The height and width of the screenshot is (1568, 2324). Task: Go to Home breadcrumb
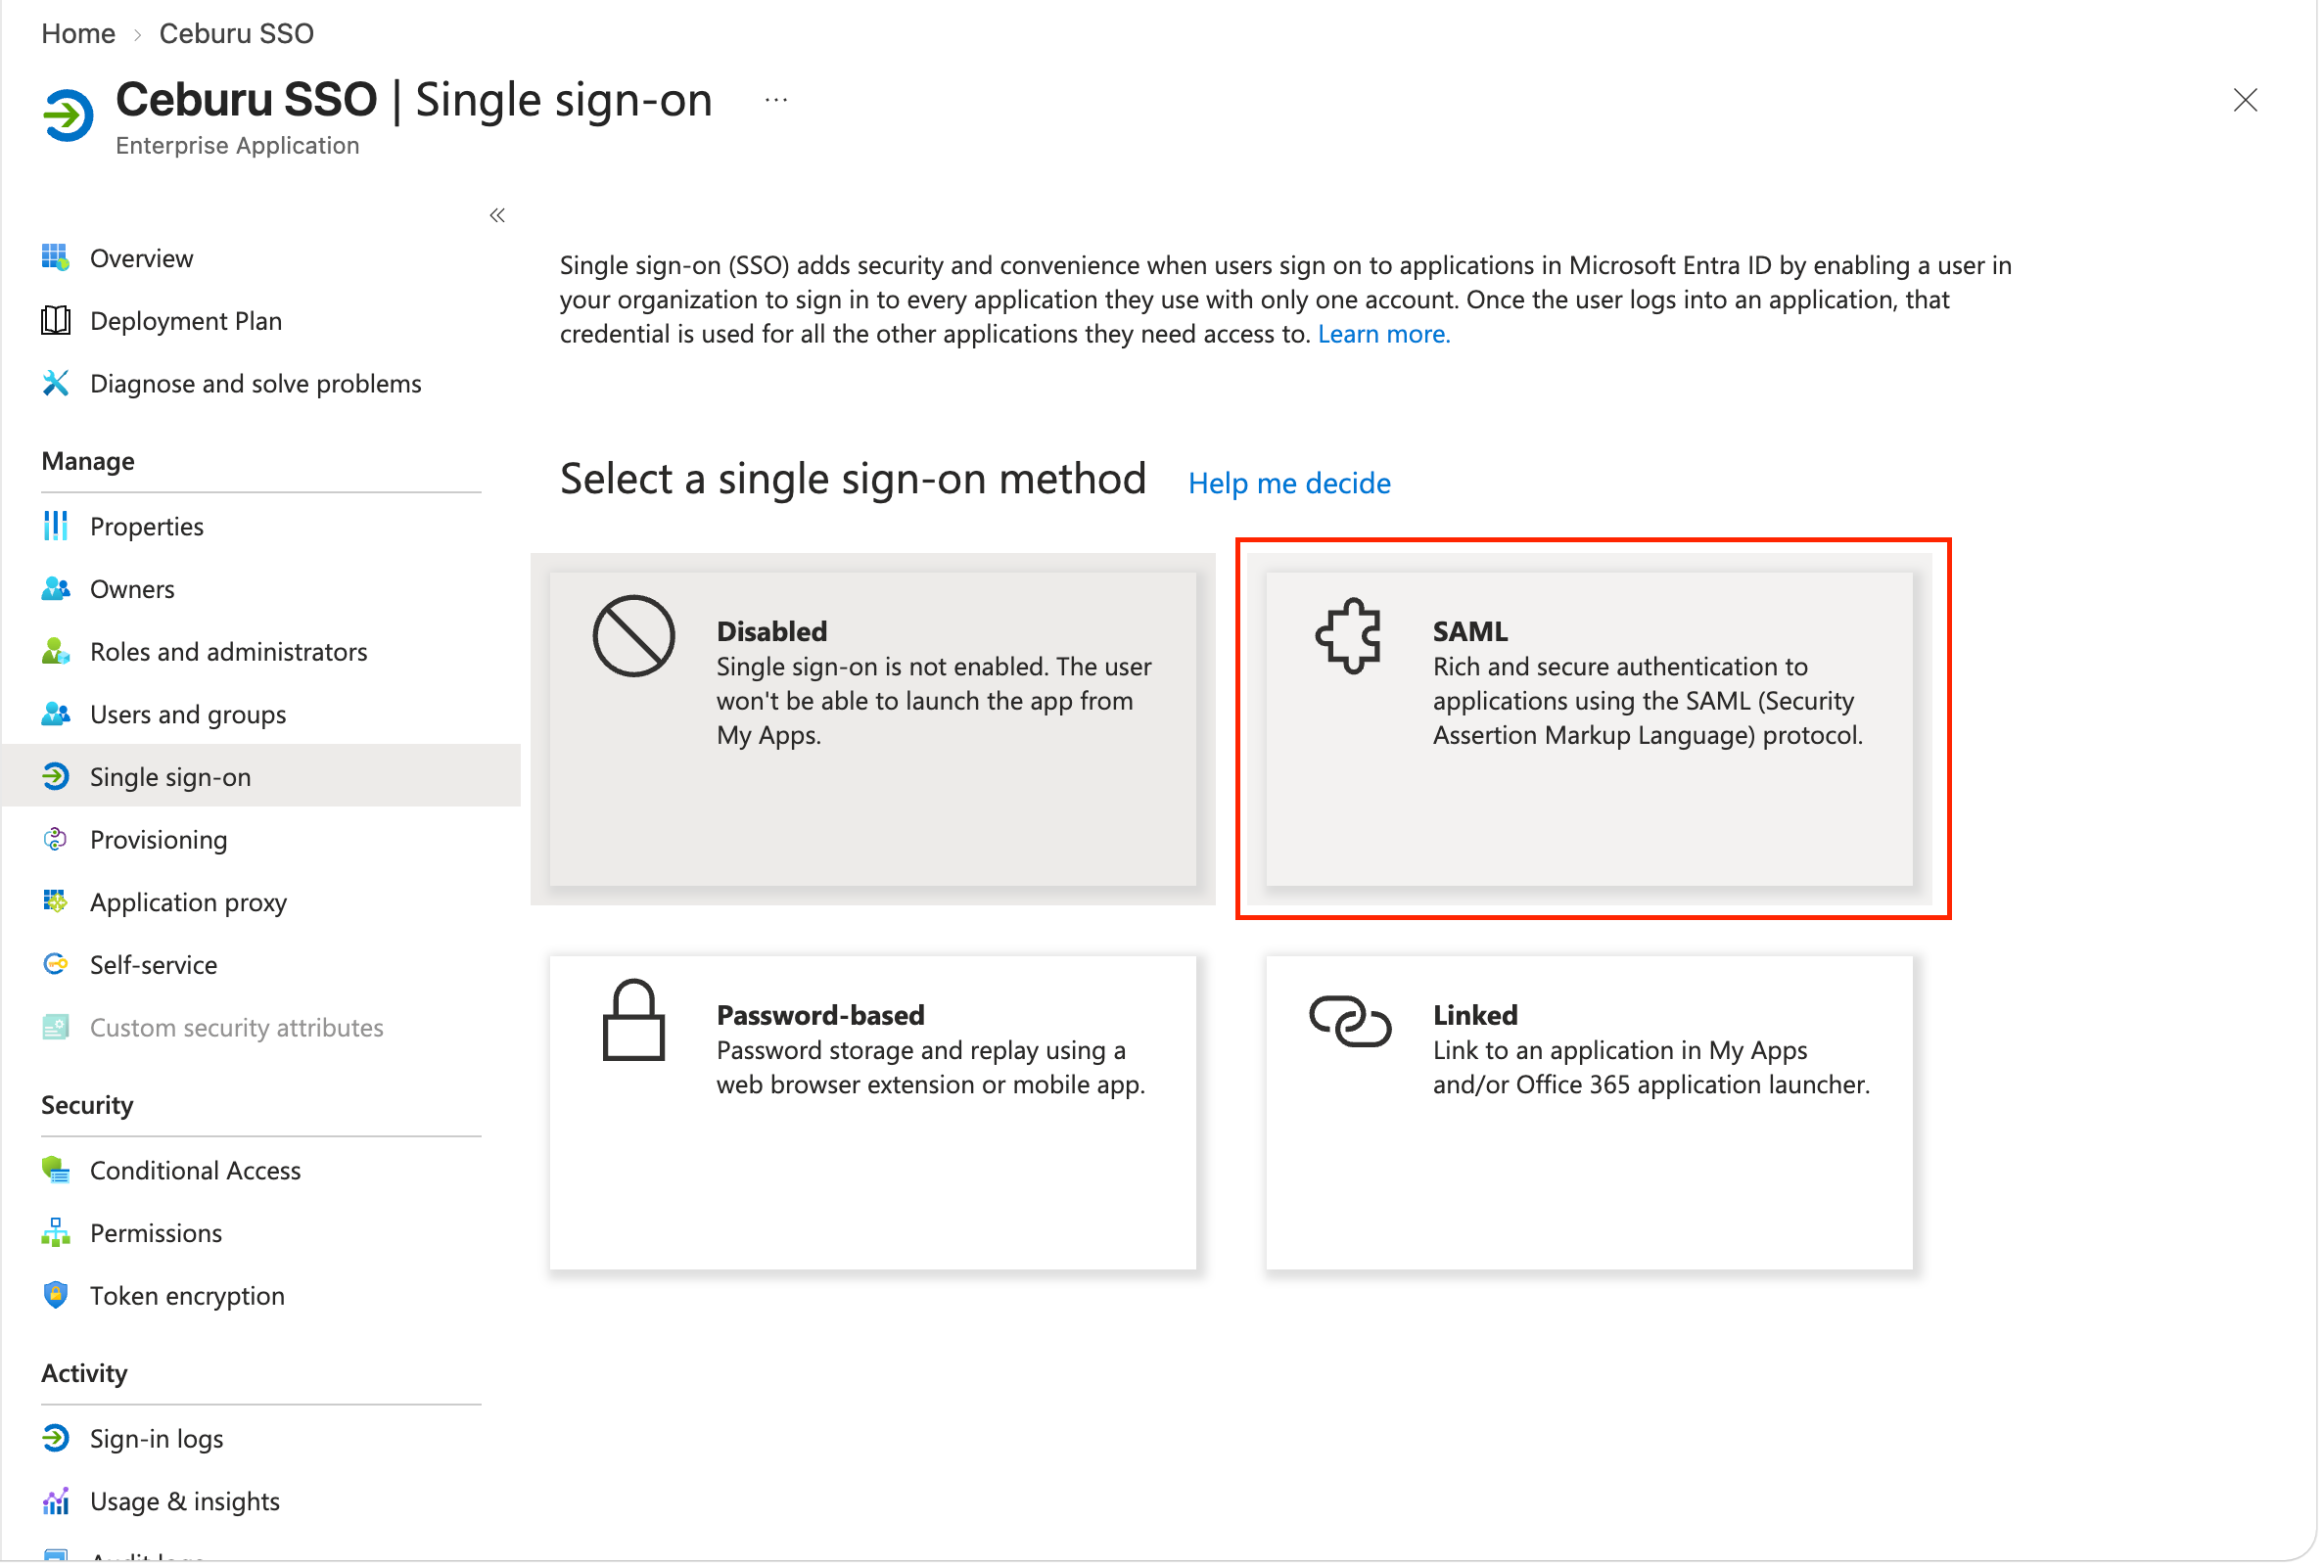point(78,34)
